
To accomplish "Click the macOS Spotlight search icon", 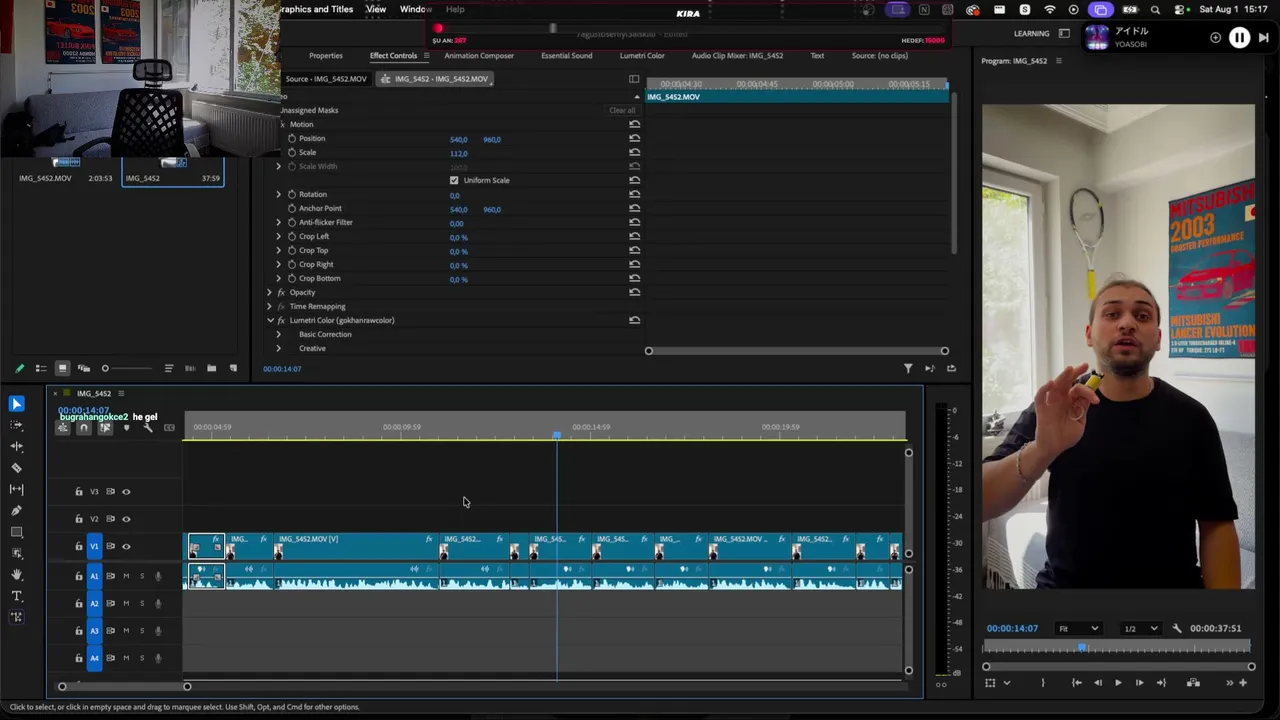I will click(1155, 10).
